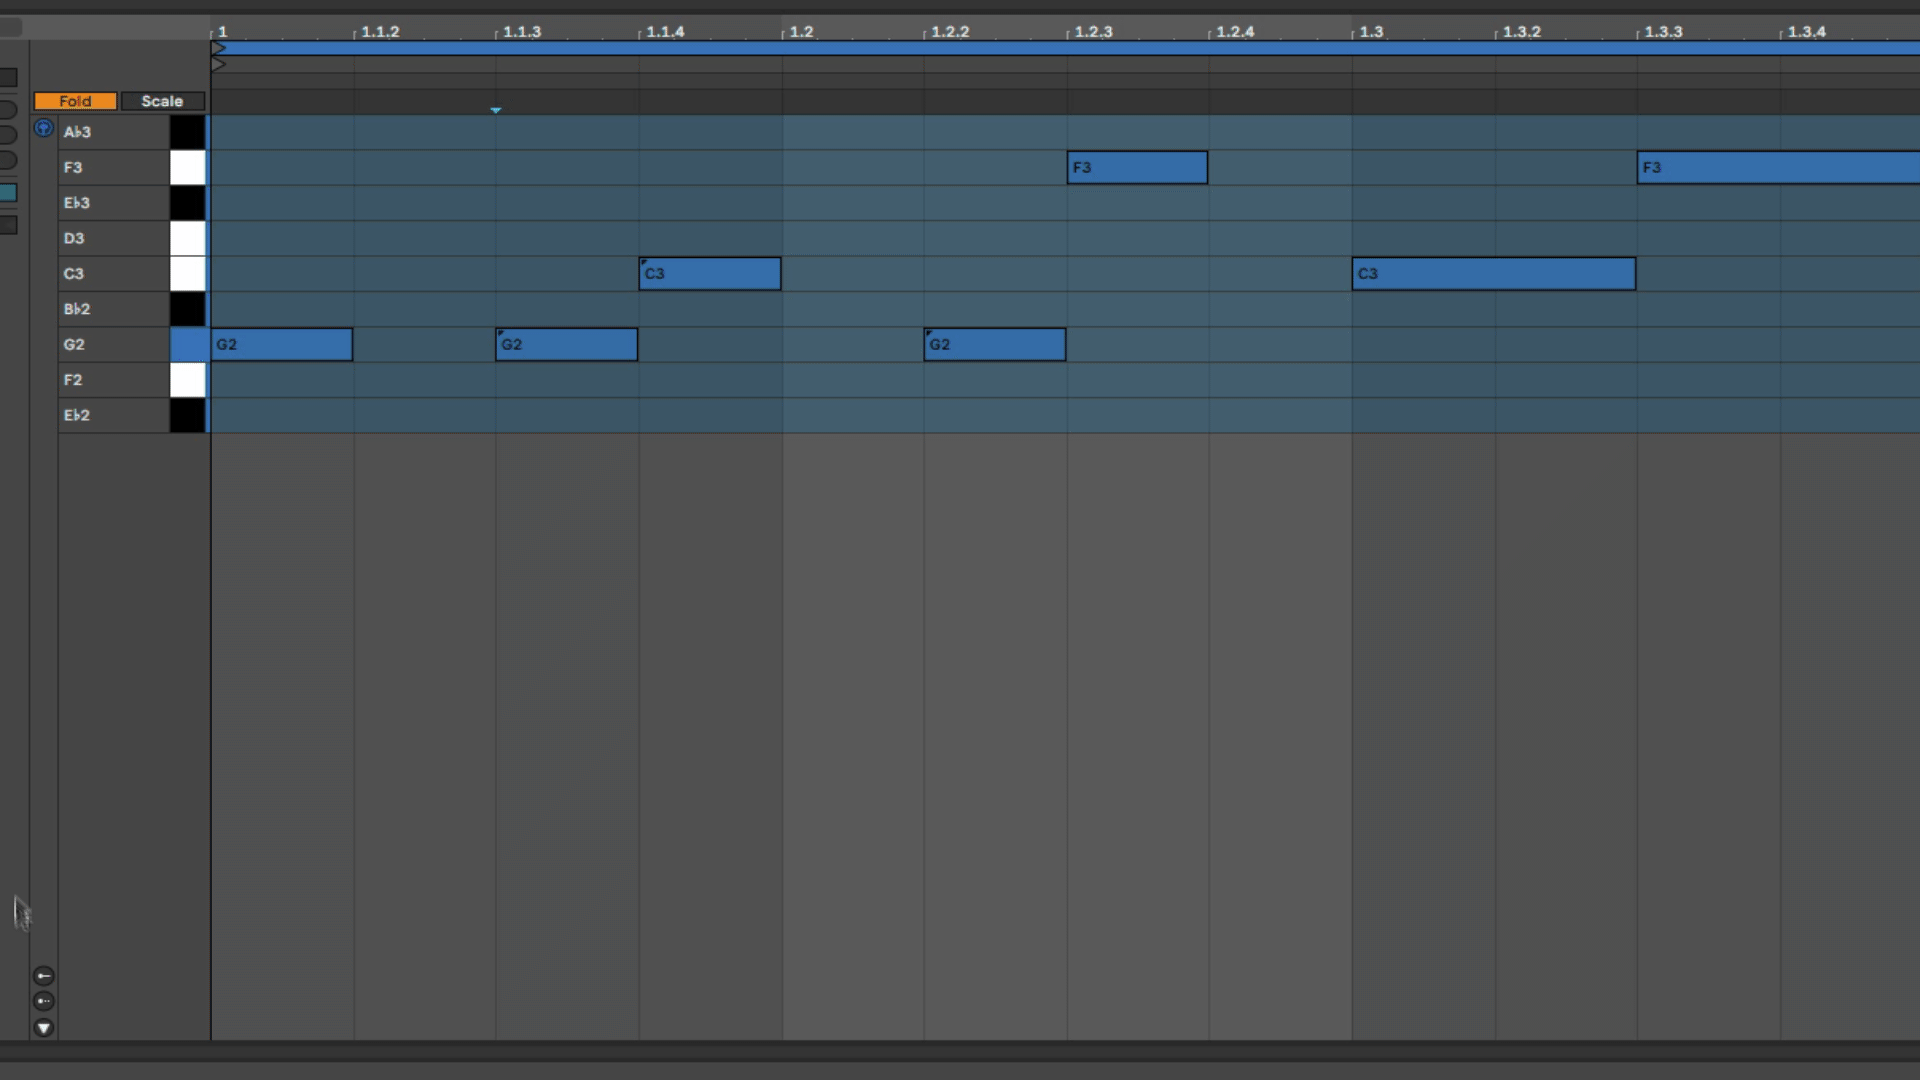The width and height of the screenshot is (1920, 1080).
Task: Toggle the MIDI editor preview headphone icon
Action: (x=43, y=128)
